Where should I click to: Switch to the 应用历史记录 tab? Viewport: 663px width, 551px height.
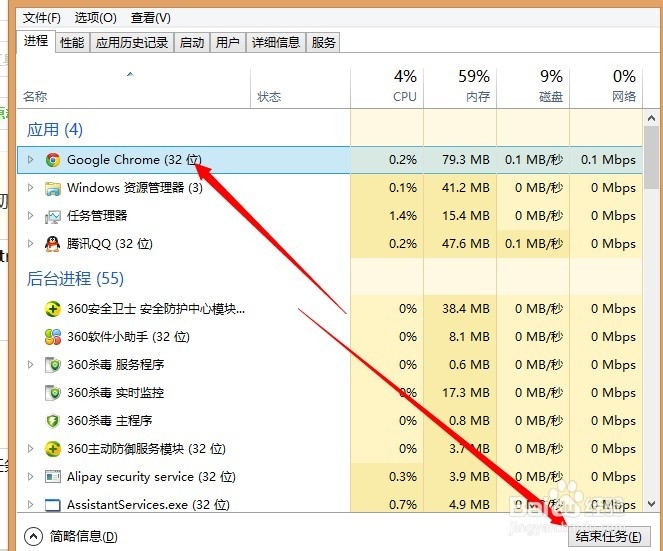(x=132, y=43)
